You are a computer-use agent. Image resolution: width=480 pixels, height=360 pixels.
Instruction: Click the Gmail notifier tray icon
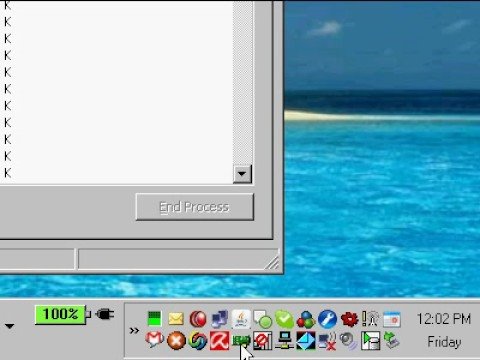point(154,340)
